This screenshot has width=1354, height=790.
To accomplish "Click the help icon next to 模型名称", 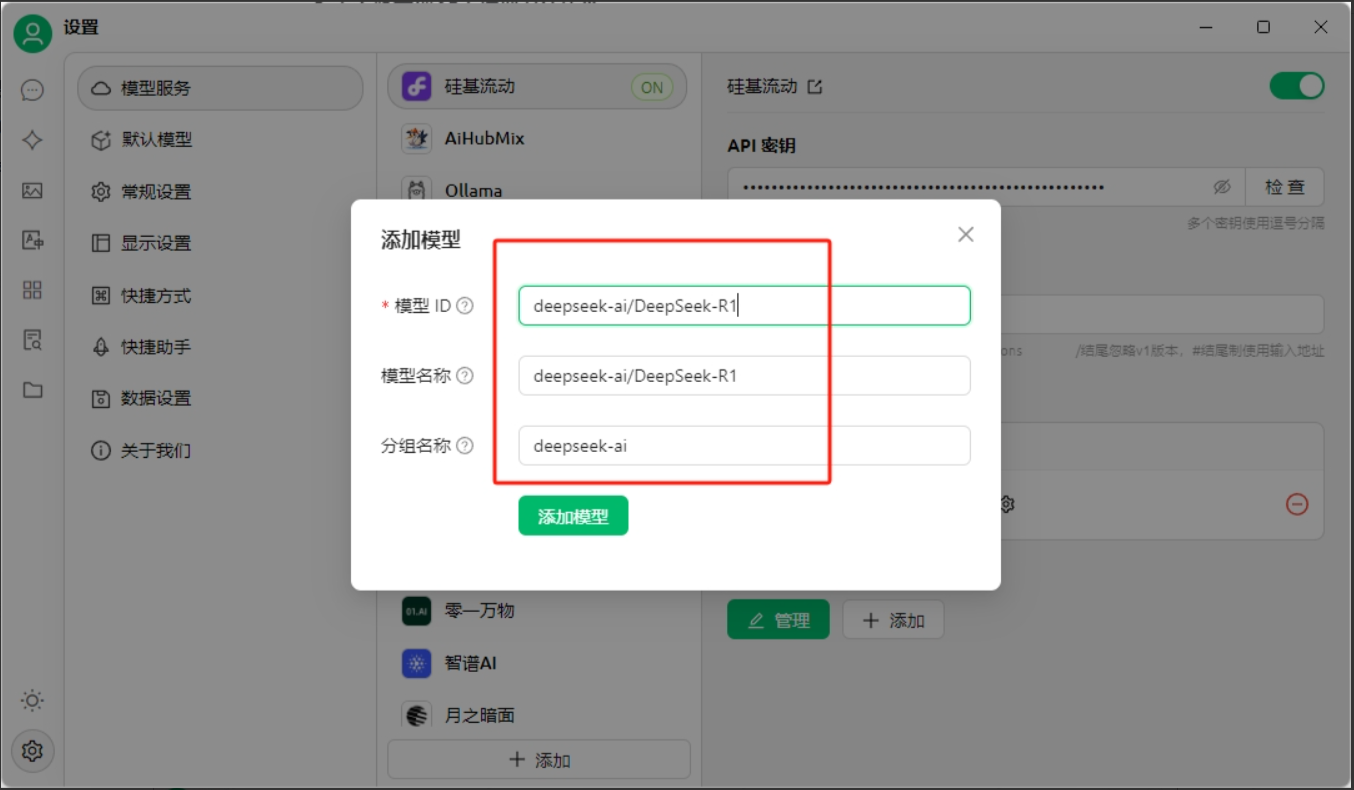I will click(464, 376).
